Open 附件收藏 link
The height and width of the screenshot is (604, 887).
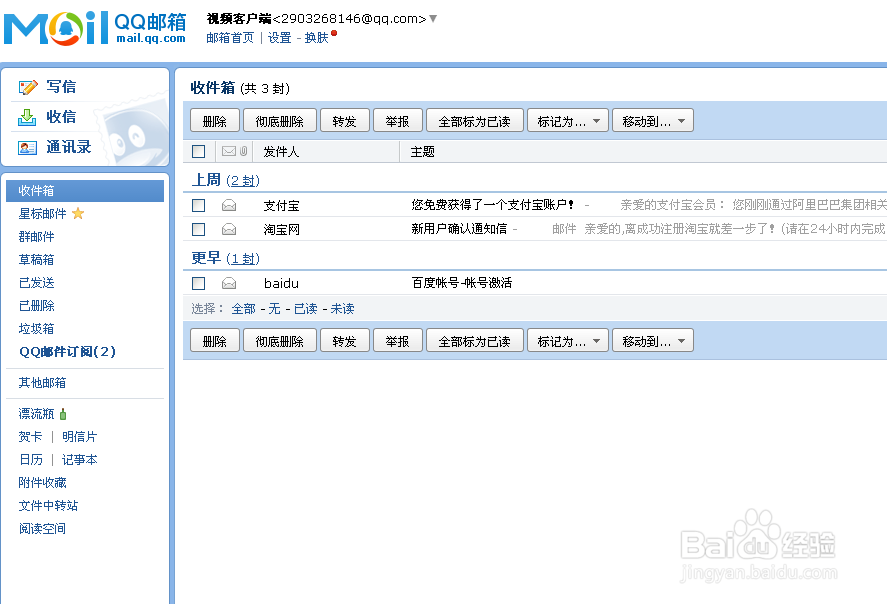tap(42, 483)
